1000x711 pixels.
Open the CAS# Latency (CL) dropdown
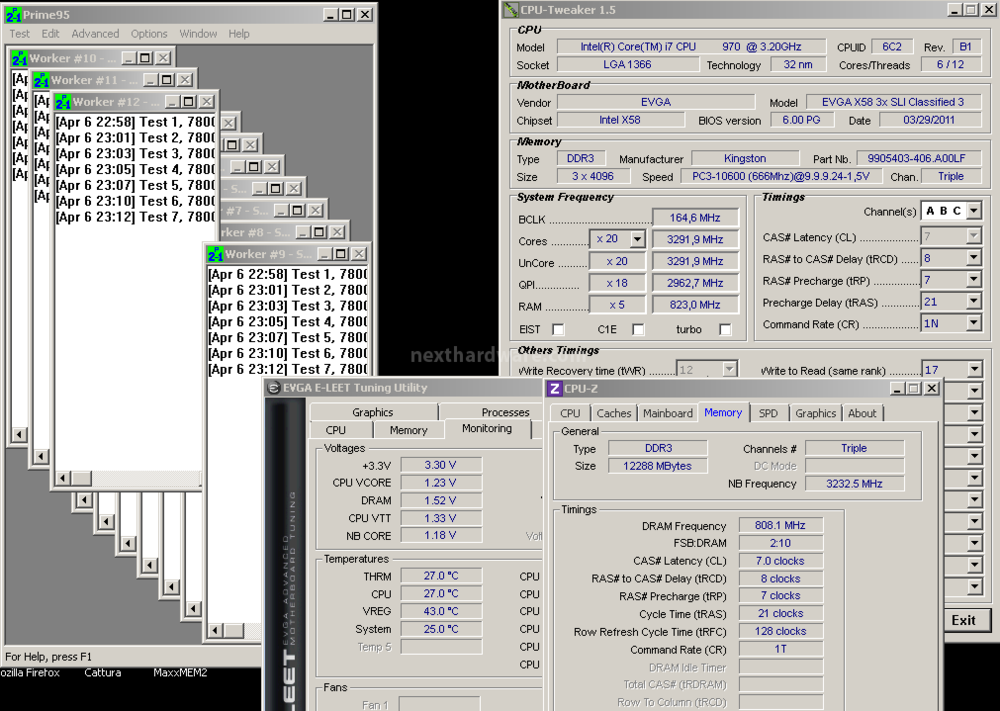[973, 237]
